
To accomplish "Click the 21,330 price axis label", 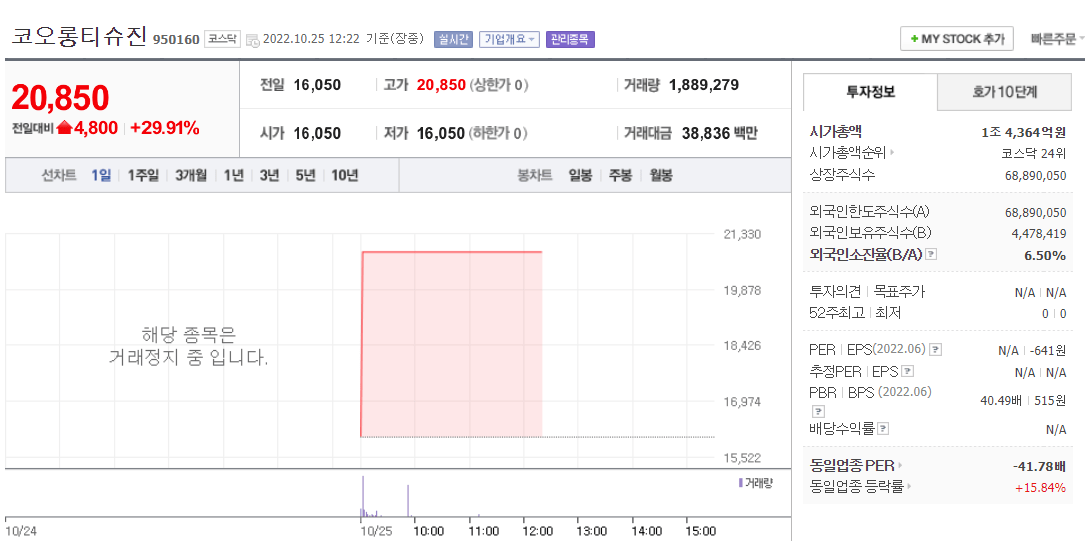I will pyautogui.click(x=742, y=235).
